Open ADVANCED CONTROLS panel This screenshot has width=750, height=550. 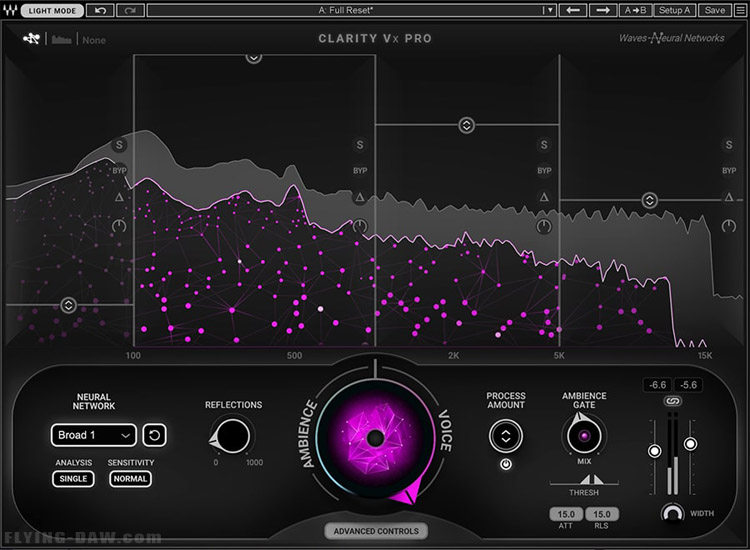(x=376, y=531)
